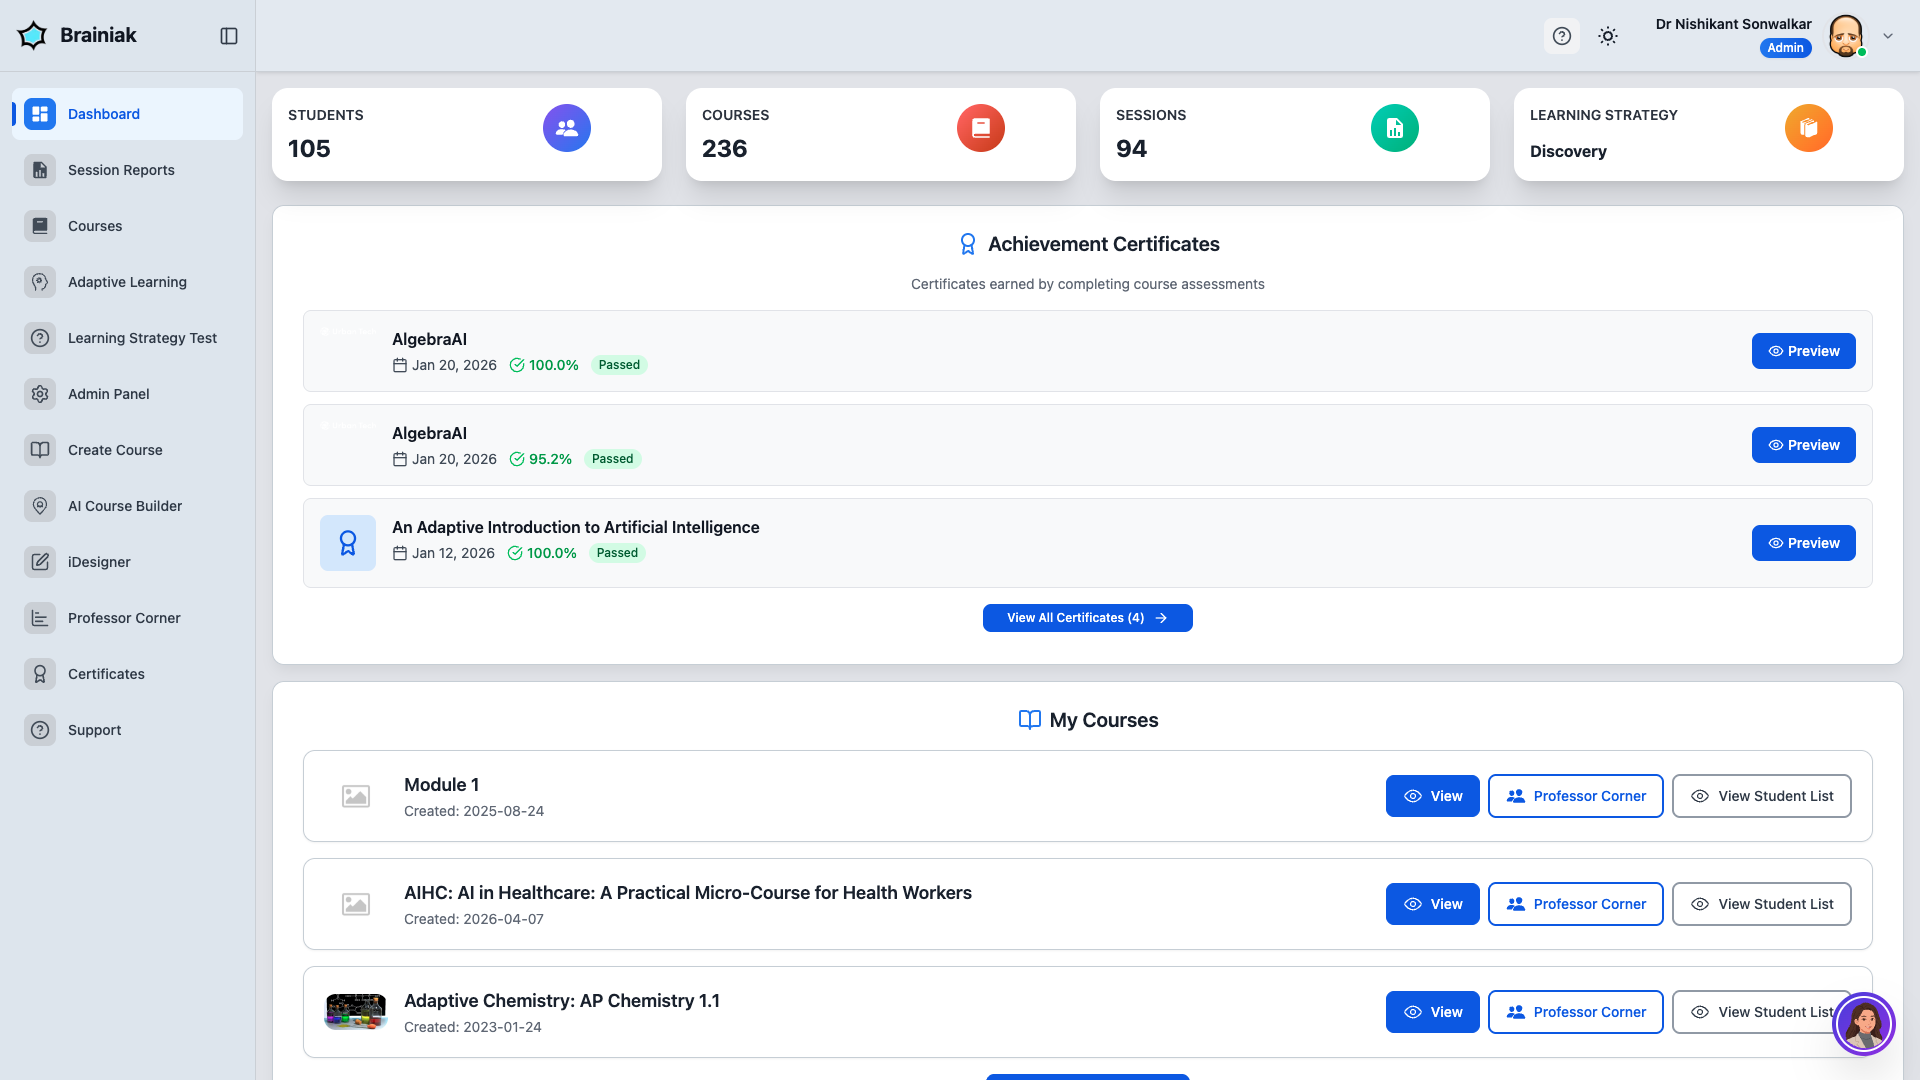Click the red Courses book icon
Screen dimensions: 1920x1080
click(x=981, y=128)
